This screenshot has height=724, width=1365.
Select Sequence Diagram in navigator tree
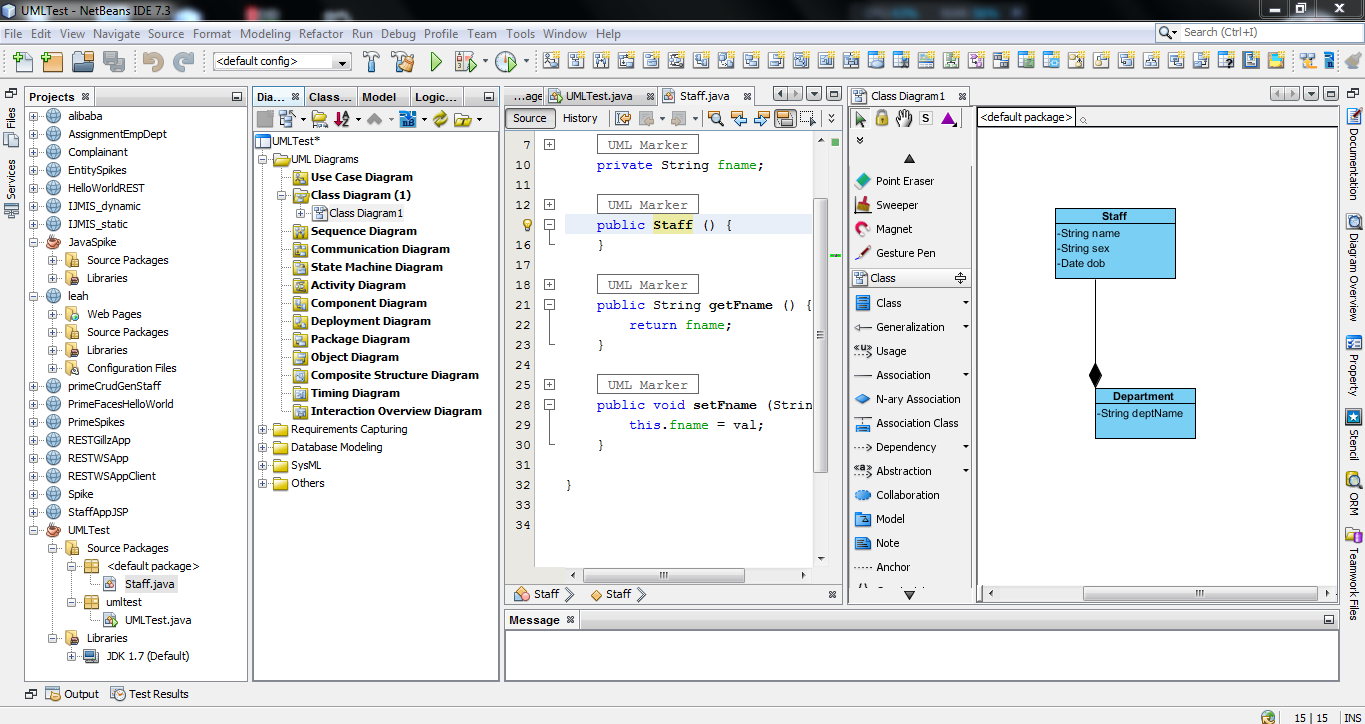pos(355,231)
